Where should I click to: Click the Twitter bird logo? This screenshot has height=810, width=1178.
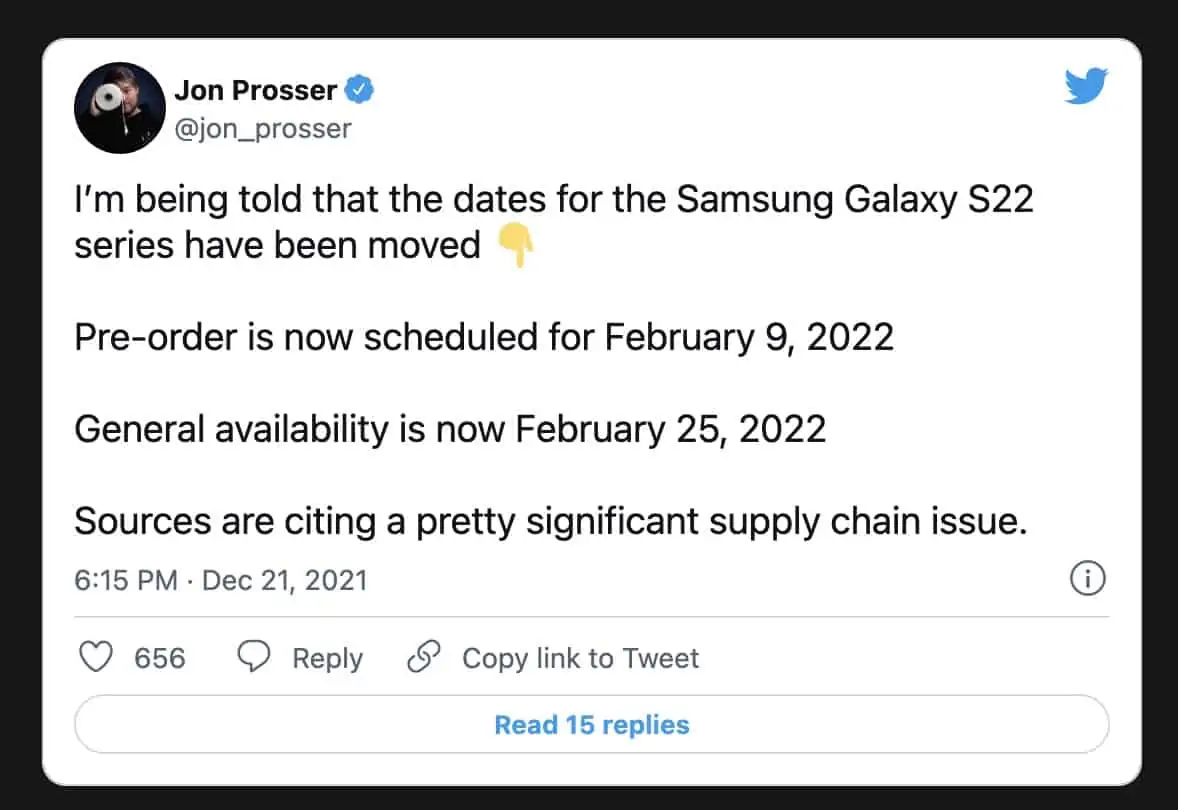tap(1086, 90)
